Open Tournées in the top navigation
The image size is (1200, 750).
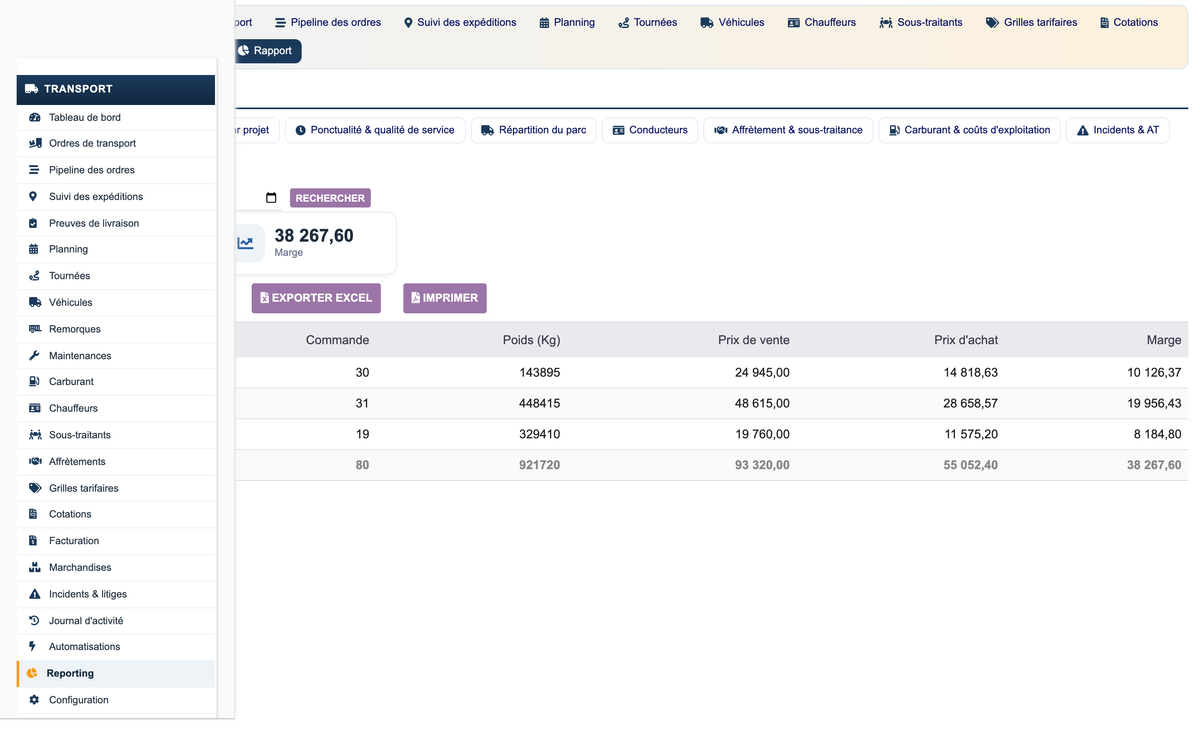[647, 22]
